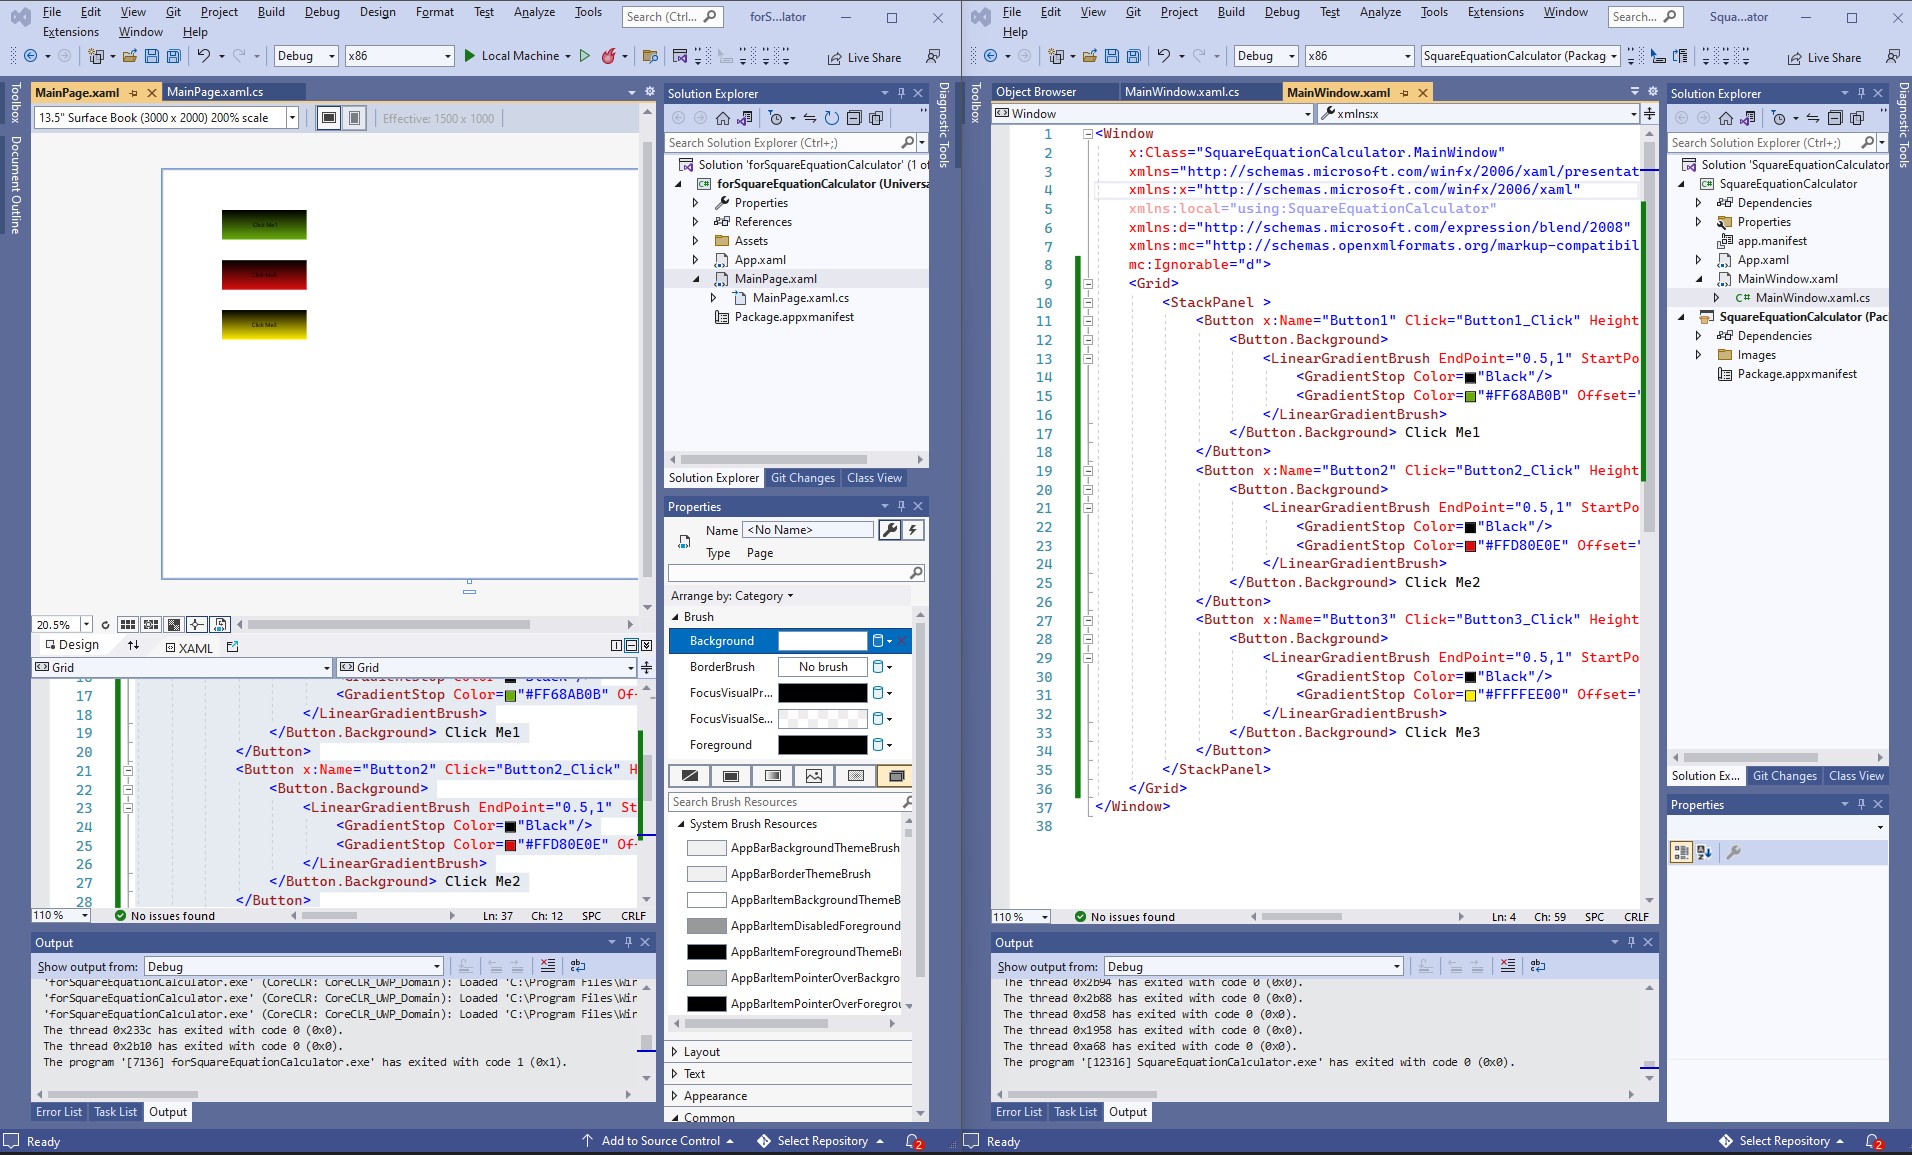Click Background brush white swatch
The height and width of the screenshot is (1155, 1912).
823,641
